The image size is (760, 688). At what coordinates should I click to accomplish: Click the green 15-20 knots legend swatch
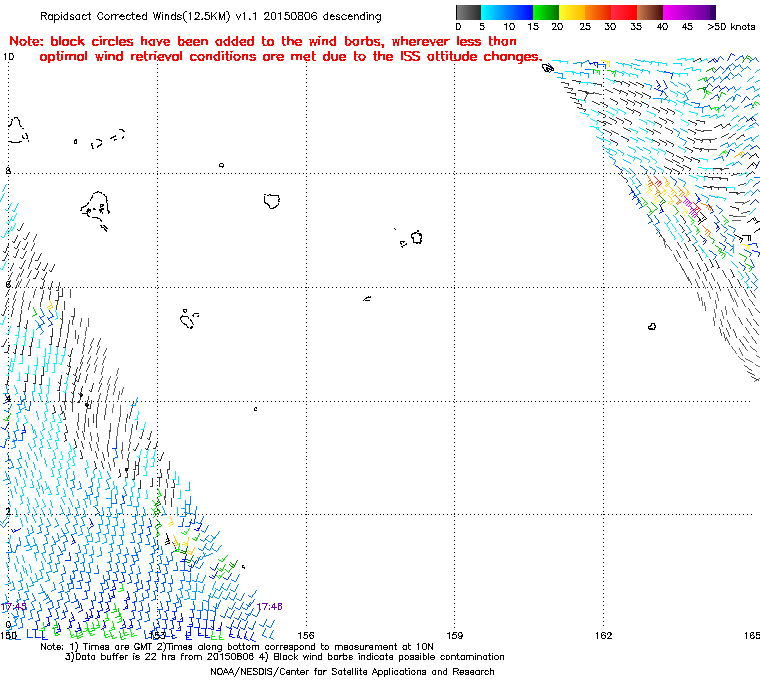tap(546, 12)
